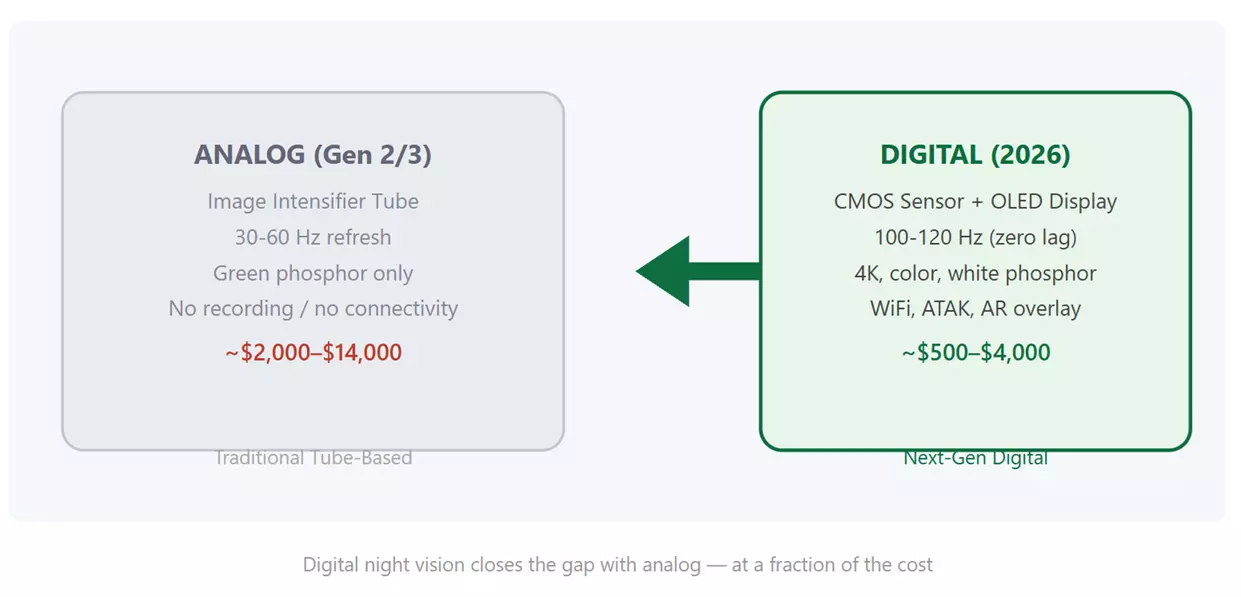Click the red ~$2,000–$14,000 price
The height and width of the screenshot is (597, 1241).
(x=313, y=352)
